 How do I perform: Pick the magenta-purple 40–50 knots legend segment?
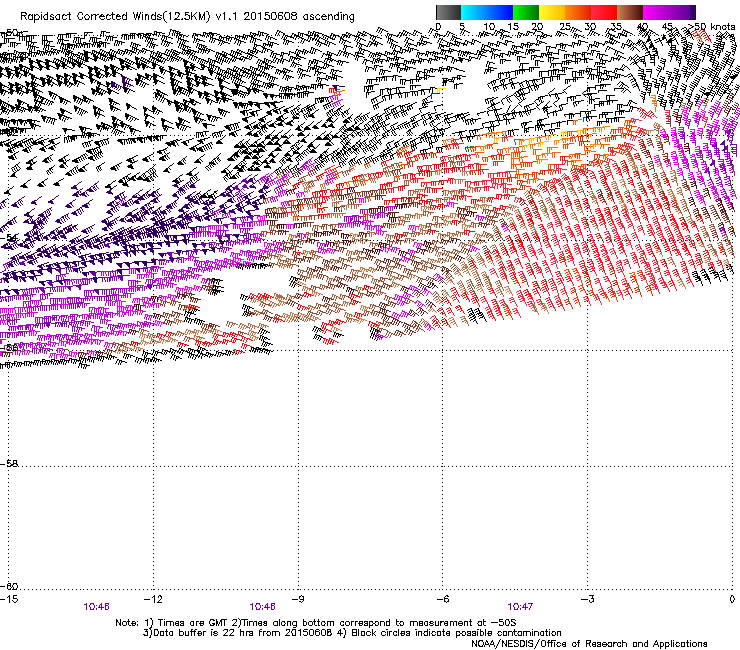669,12
